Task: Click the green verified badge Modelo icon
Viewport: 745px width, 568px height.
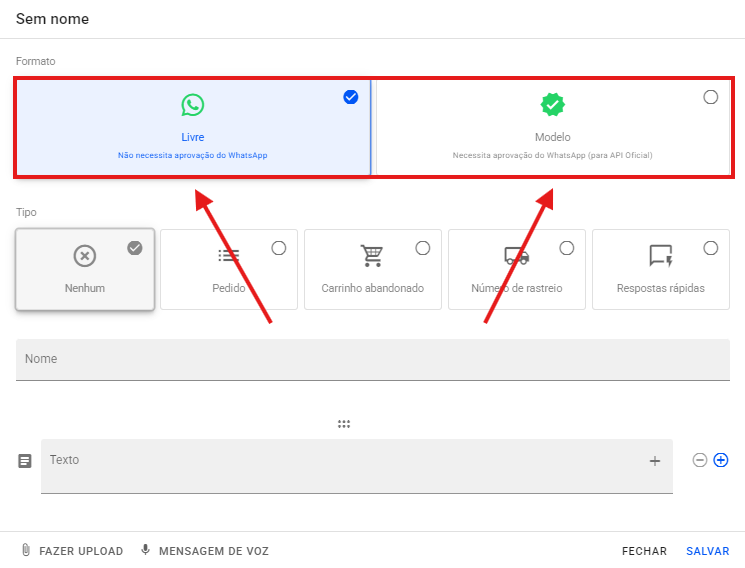Action: coord(553,105)
